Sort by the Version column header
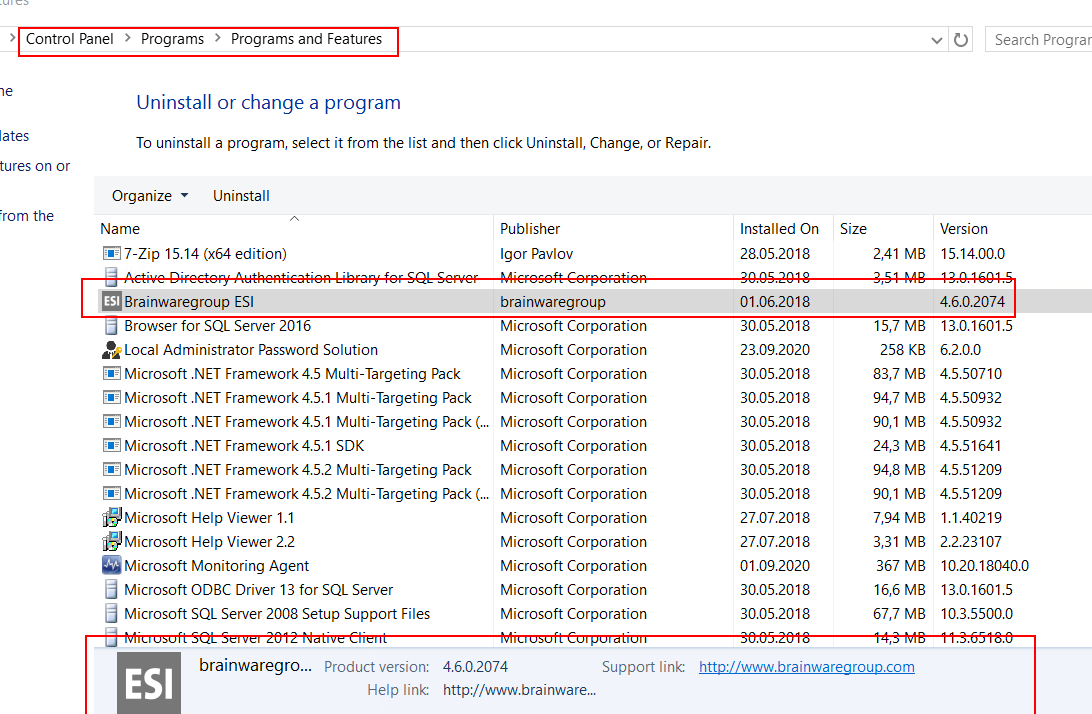This screenshot has height=714, width=1092. pos(1013,228)
